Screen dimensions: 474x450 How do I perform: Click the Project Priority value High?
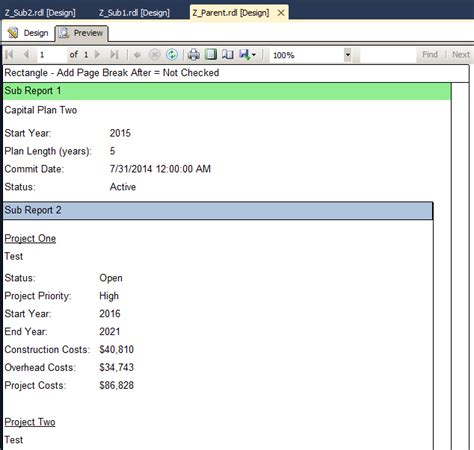click(x=109, y=296)
